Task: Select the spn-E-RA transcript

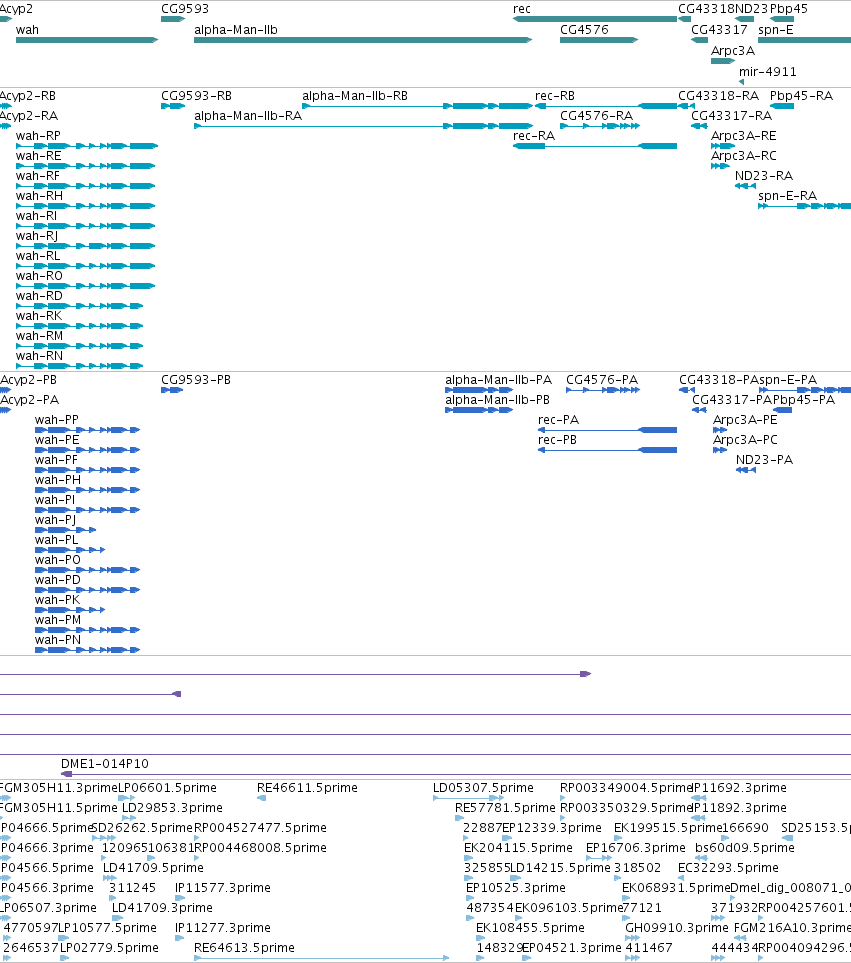Action: click(x=804, y=206)
